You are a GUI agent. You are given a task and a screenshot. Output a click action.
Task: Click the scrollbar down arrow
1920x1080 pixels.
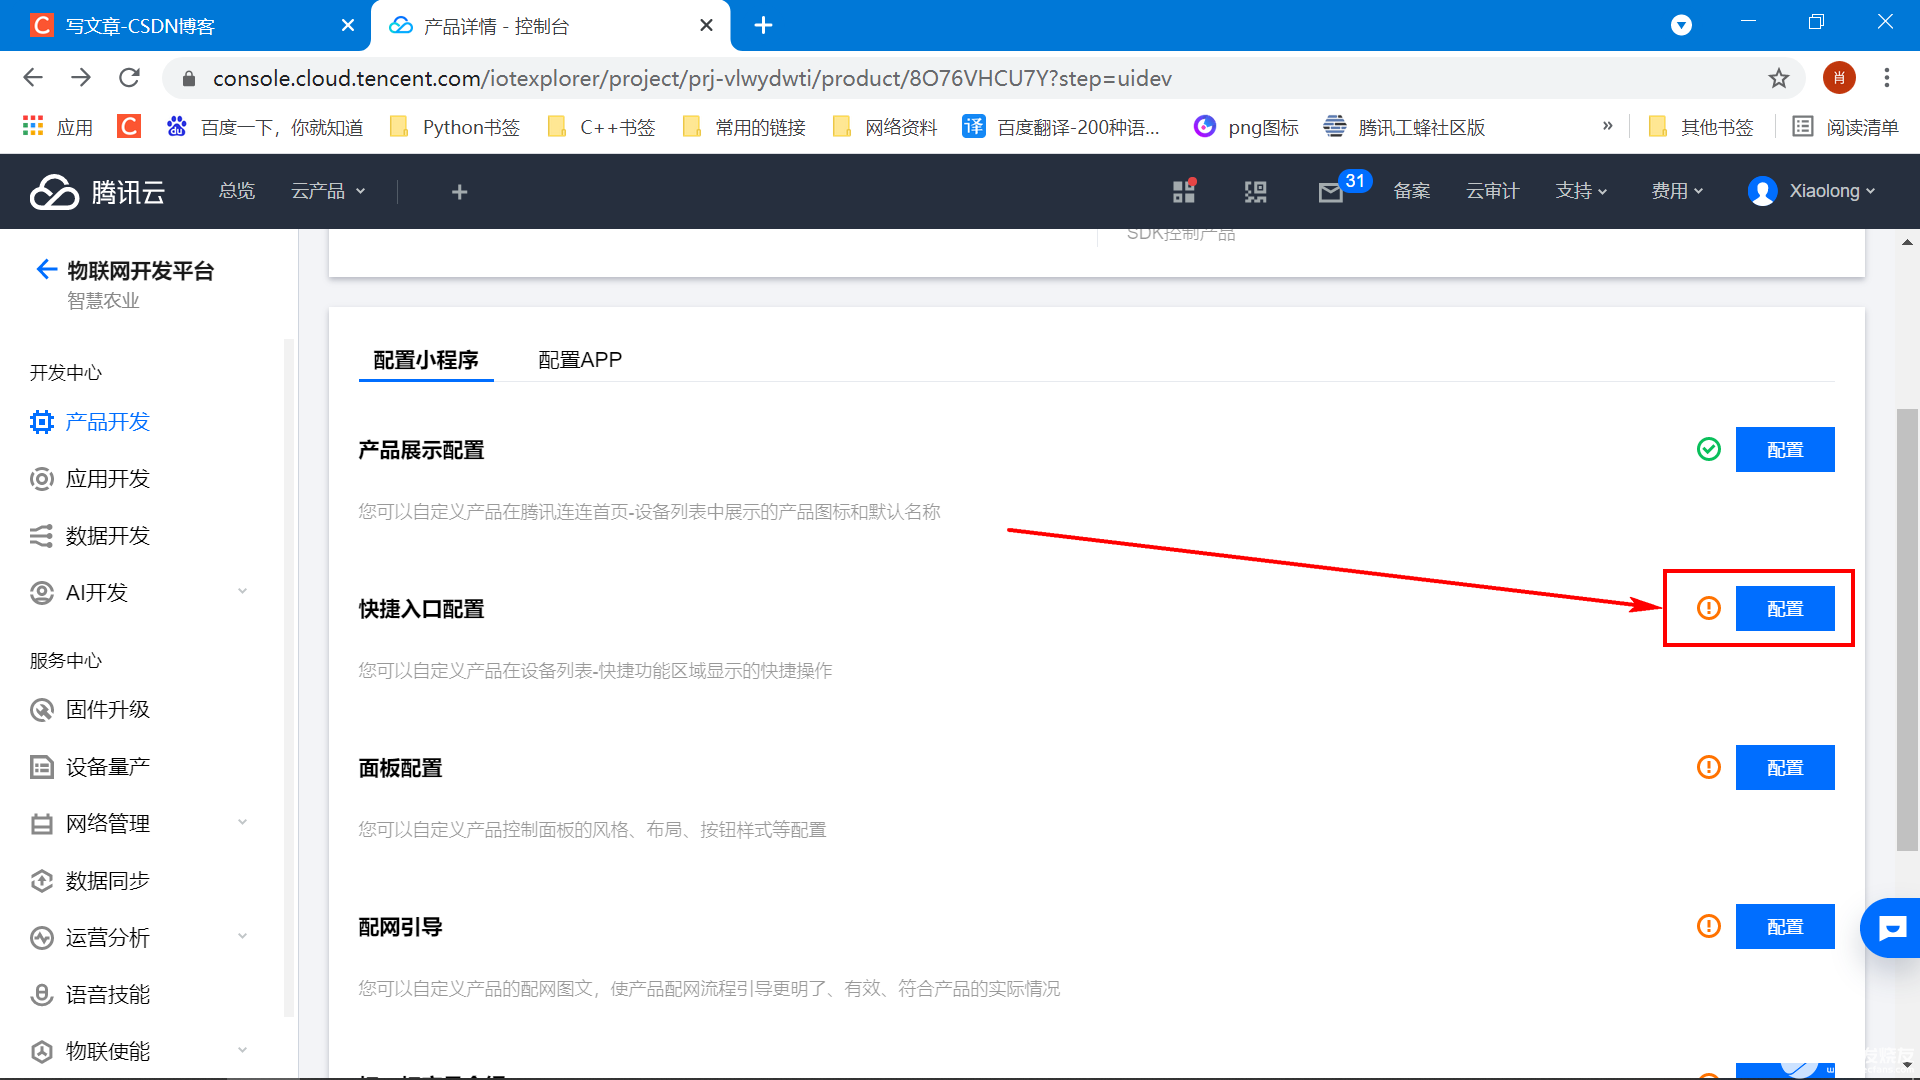(1907, 1064)
